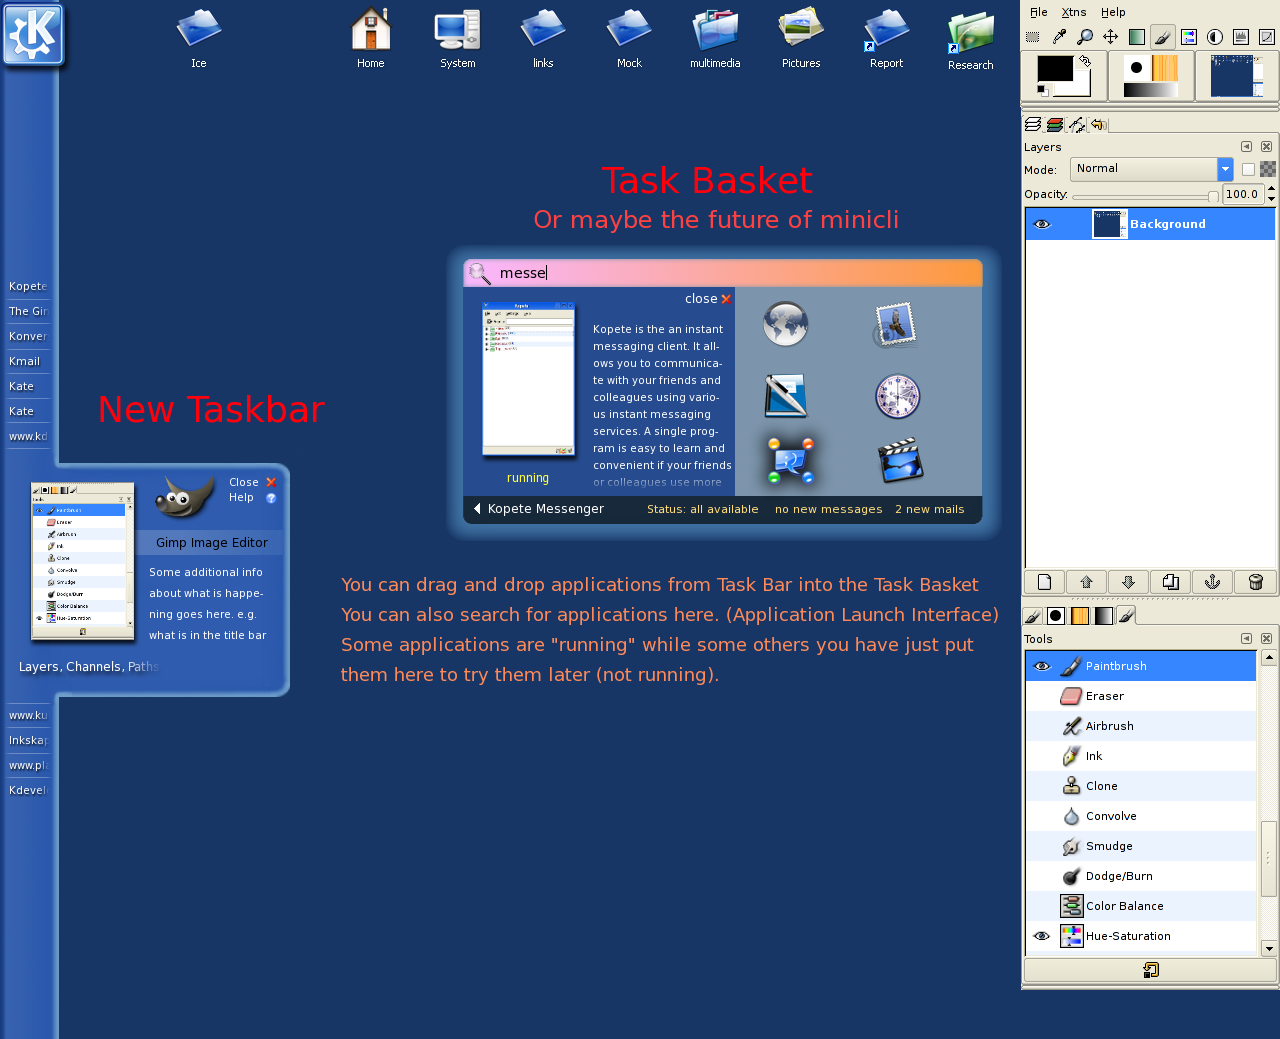Screen dimensions: 1280x1039
Task: Open the multimedia desktop folder
Action: click(x=715, y=39)
